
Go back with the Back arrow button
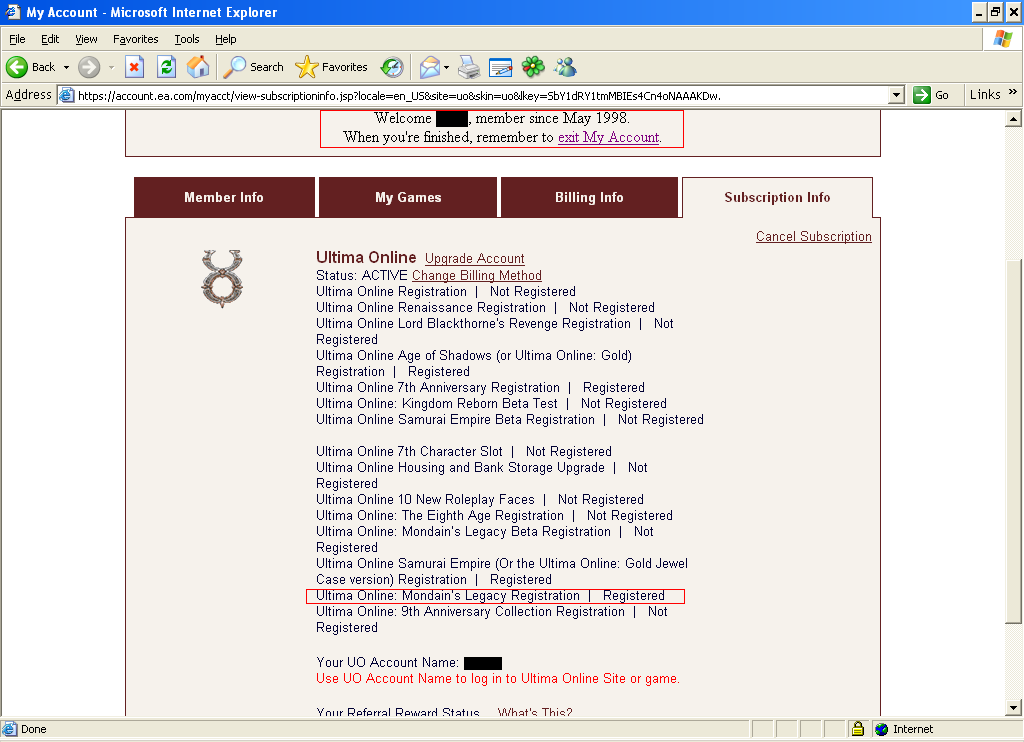click(31, 67)
